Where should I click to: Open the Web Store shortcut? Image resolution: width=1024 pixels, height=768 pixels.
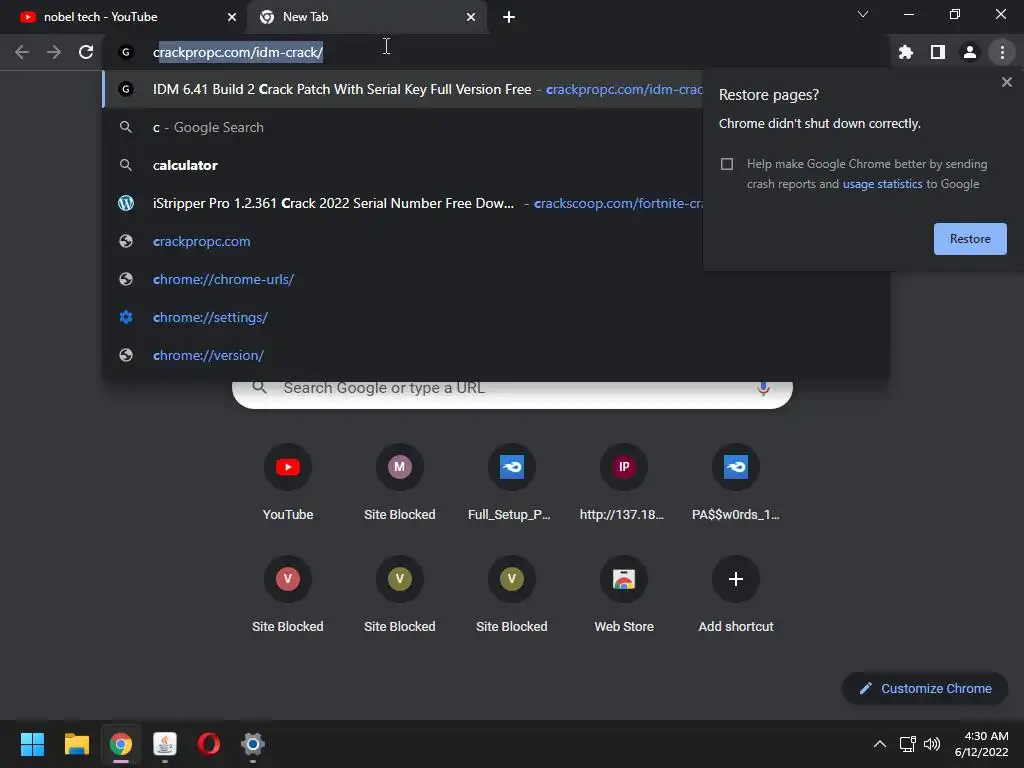coord(624,595)
